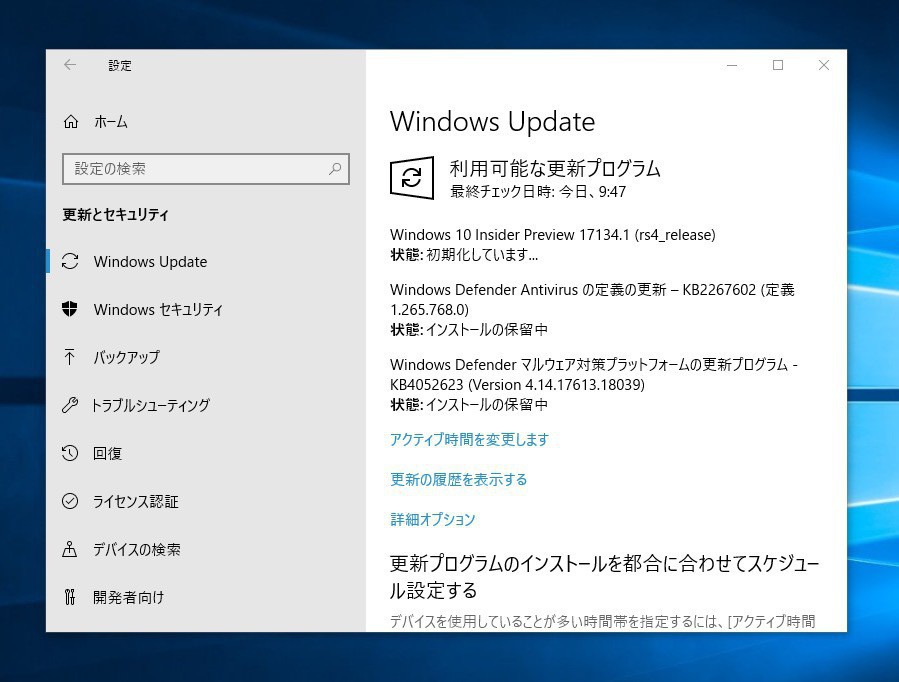Open ホーム settings page
Image resolution: width=899 pixels, height=682 pixels.
tap(111, 121)
